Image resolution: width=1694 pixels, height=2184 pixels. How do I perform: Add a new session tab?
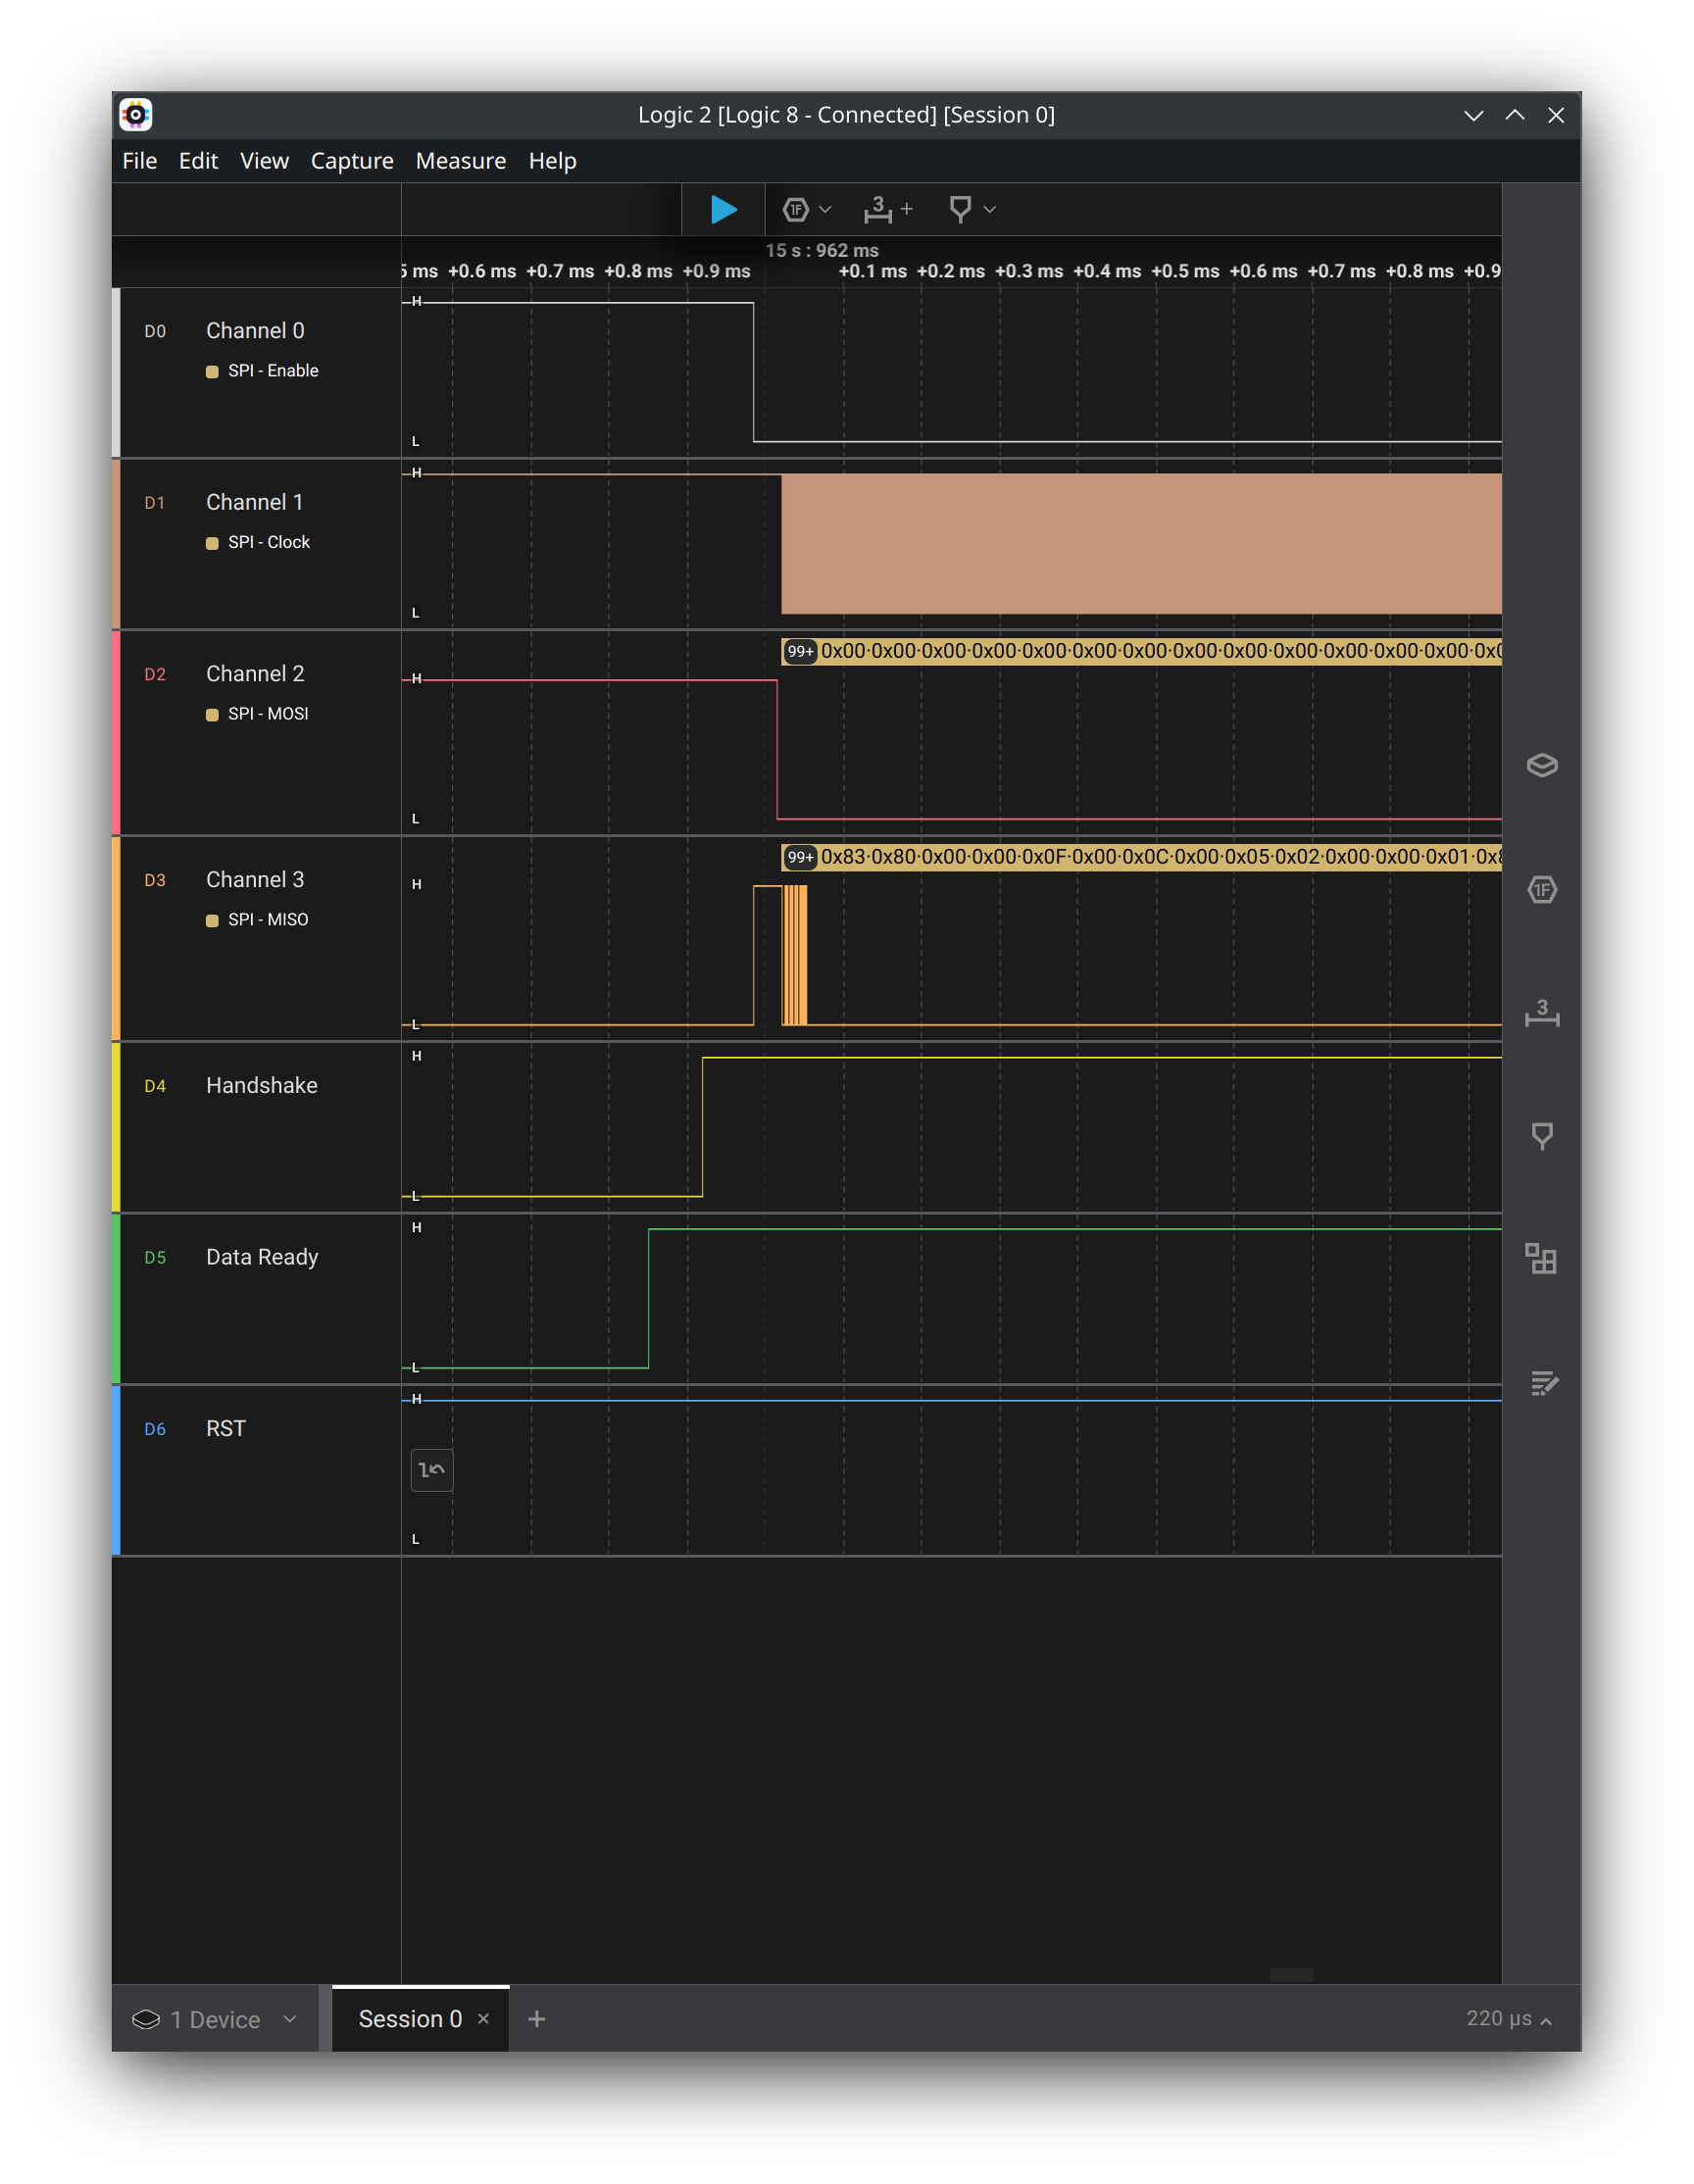[536, 2019]
